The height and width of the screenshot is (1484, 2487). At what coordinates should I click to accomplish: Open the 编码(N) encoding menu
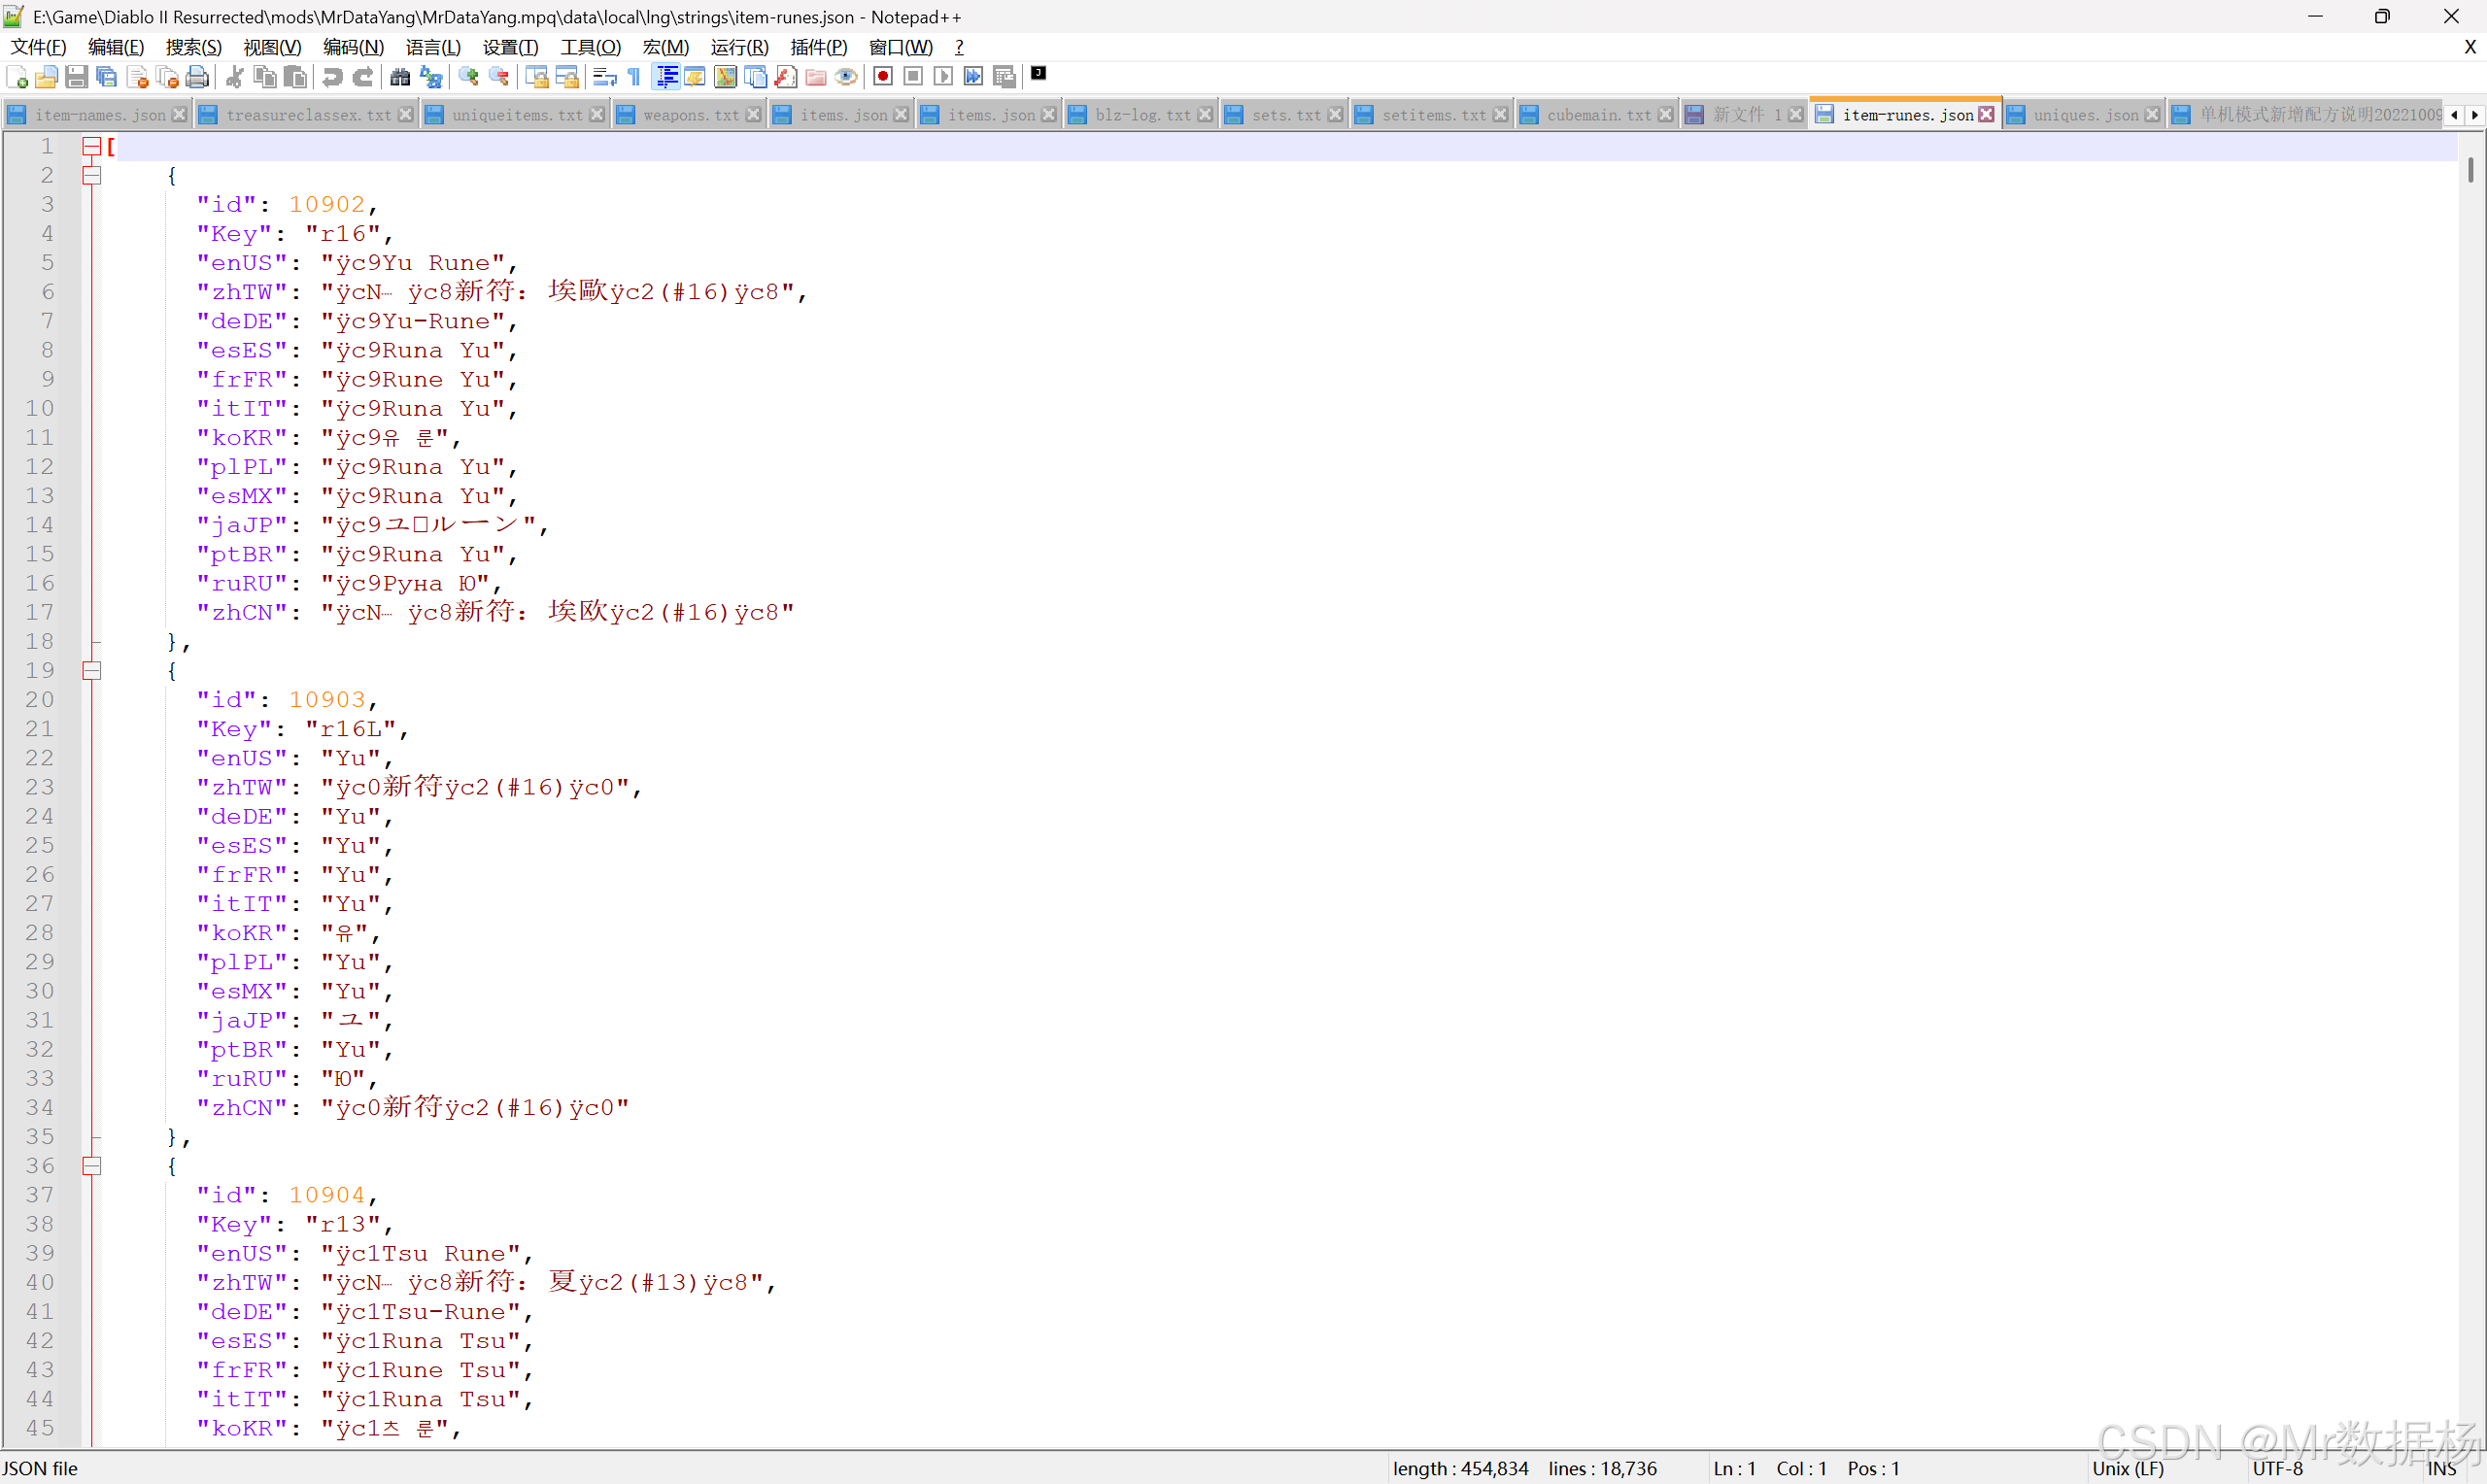[x=353, y=47]
